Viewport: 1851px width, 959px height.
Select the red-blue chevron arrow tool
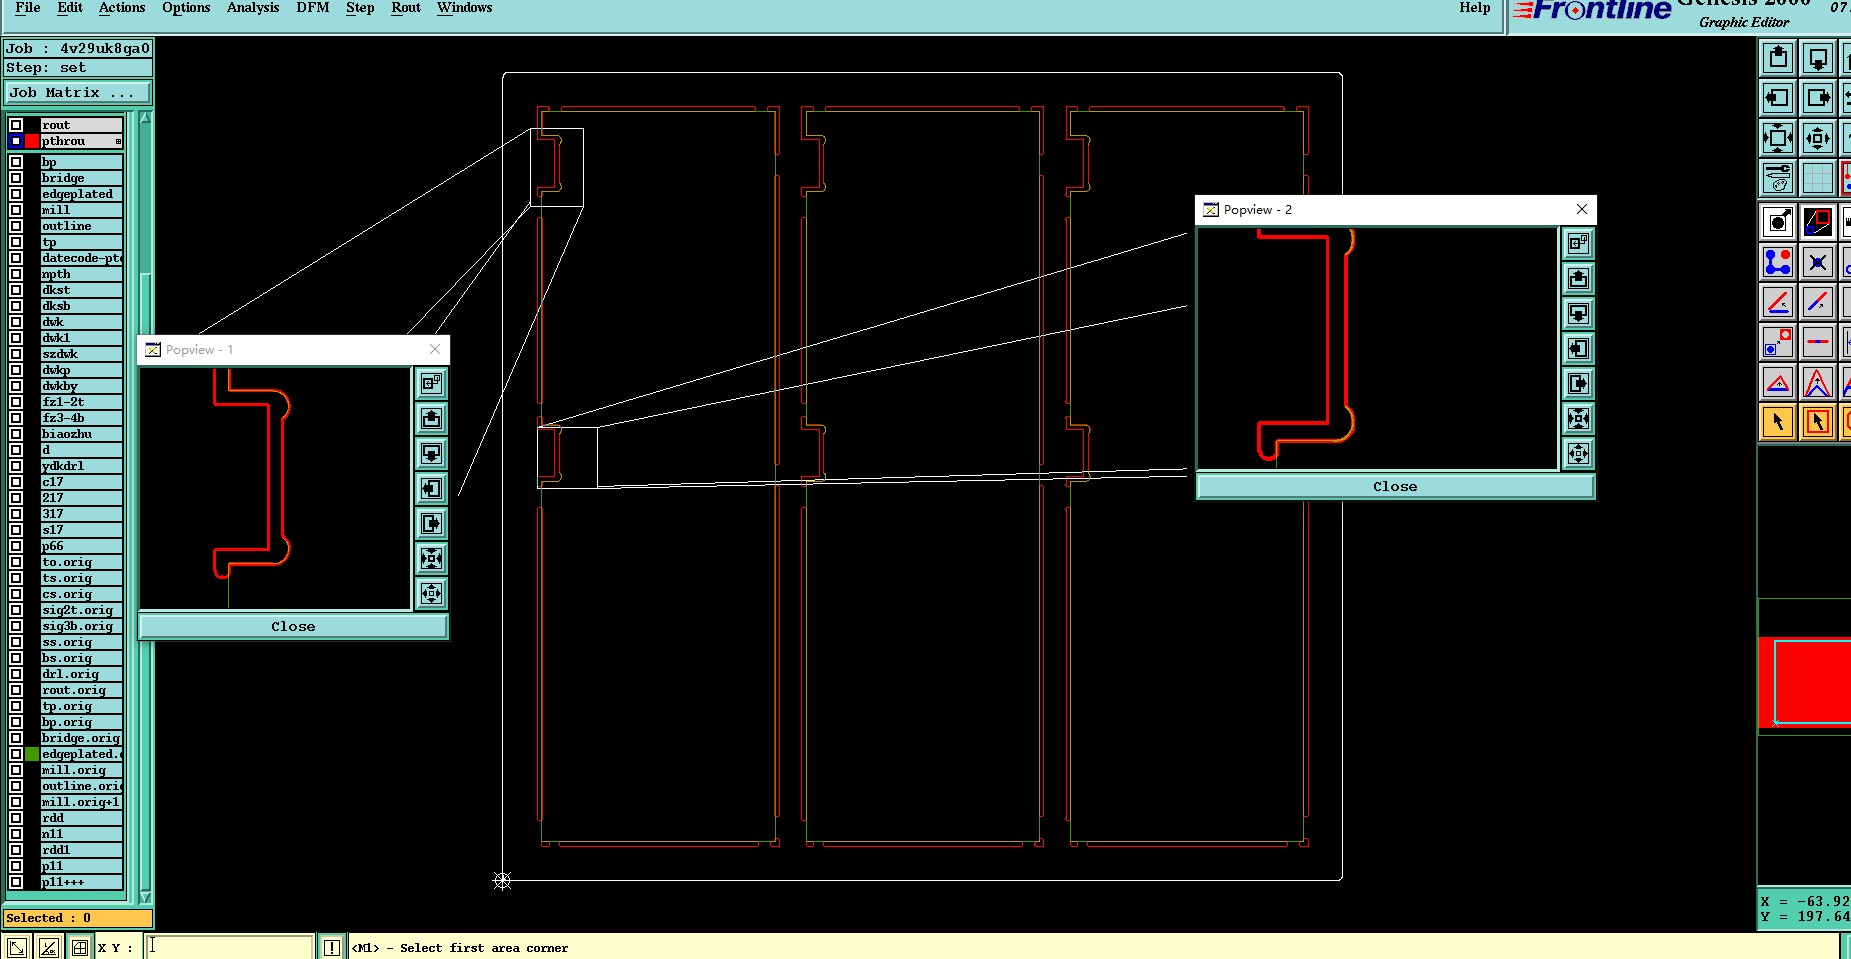click(1818, 382)
